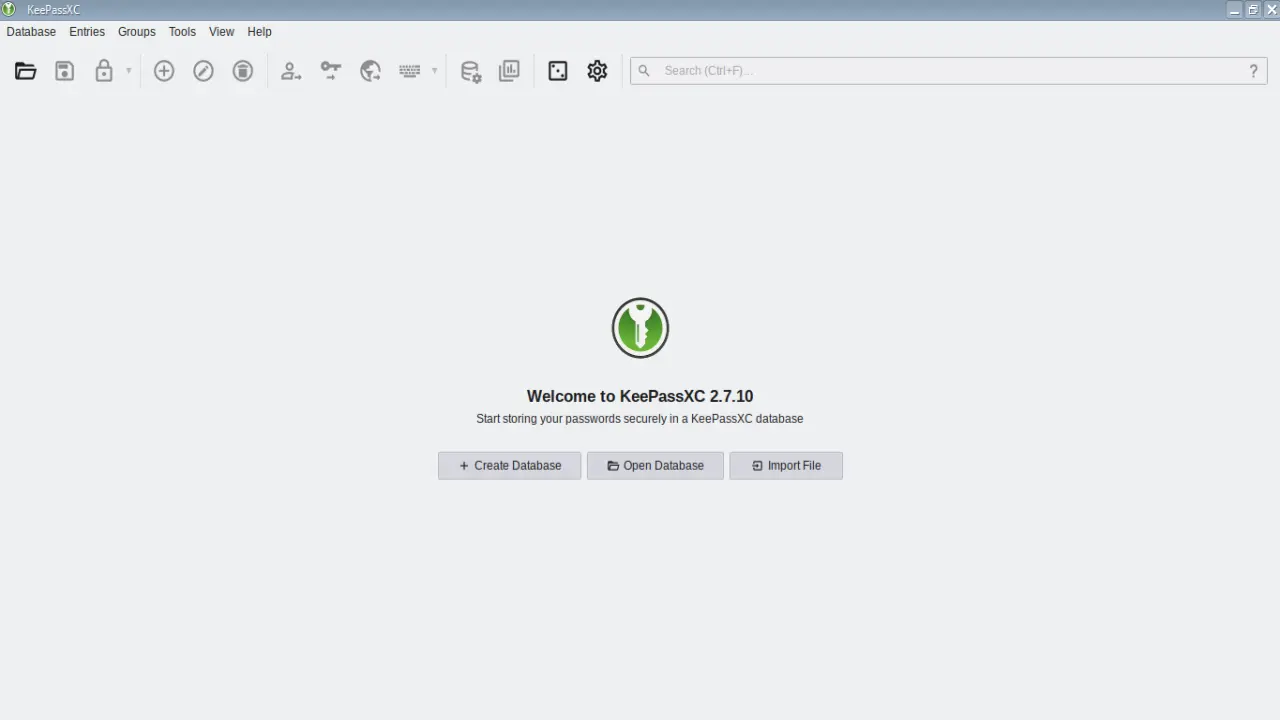Click the search magnifier icon
This screenshot has width=1280, height=720.
(x=644, y=71)
